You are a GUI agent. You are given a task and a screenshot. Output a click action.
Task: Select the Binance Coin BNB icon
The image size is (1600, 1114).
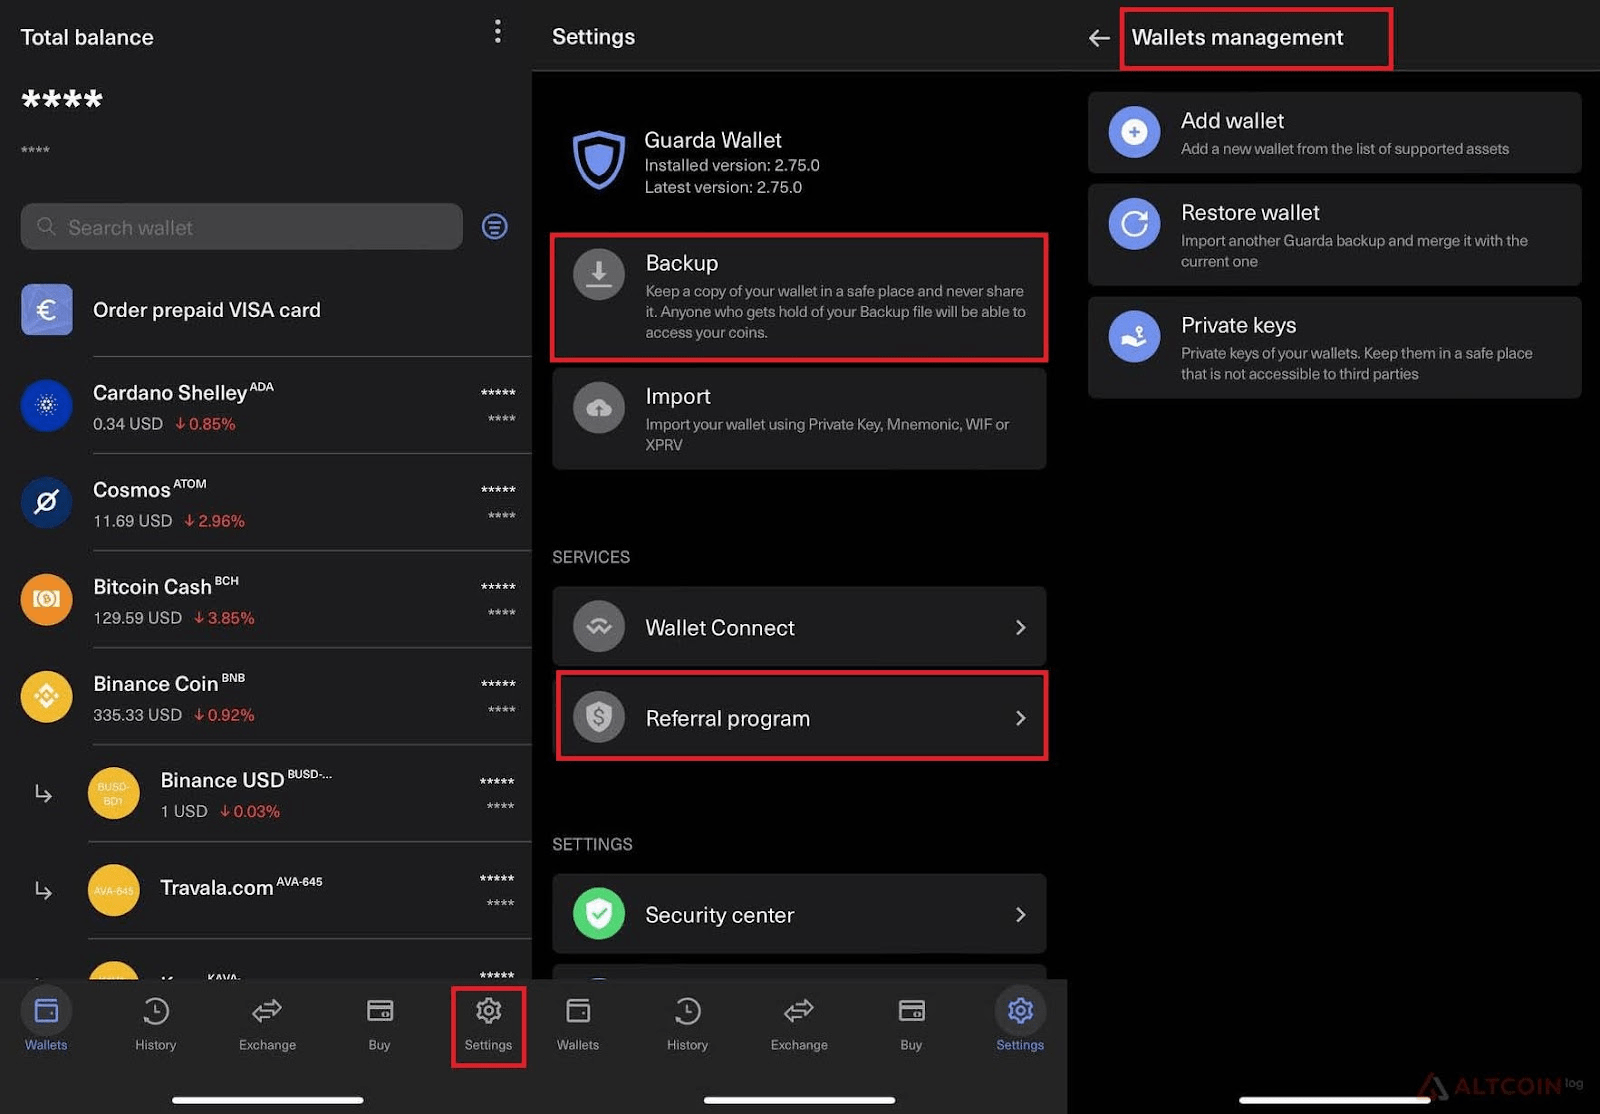(x=47, y=696)
